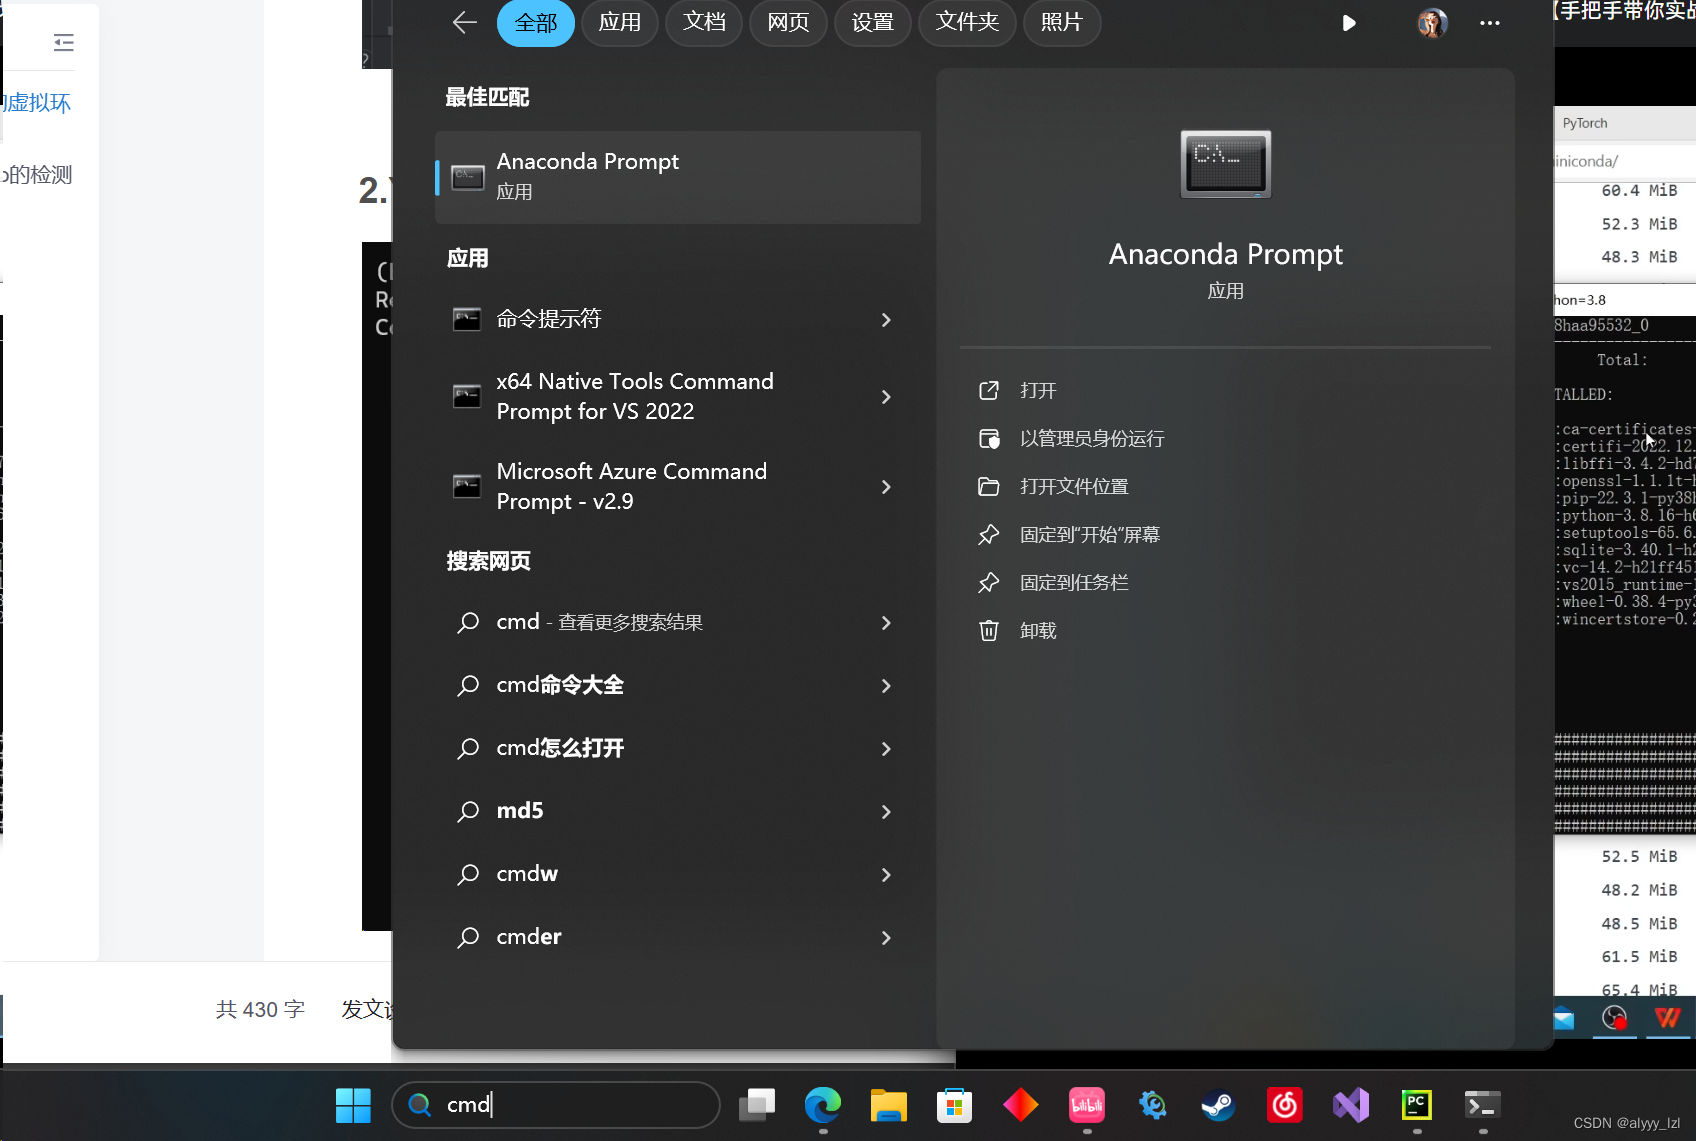Viewport: 1696px width, 1141px height.
Task: Click 卸载 to uninstall Anaconda Prompt
Action: (1037, 630)
